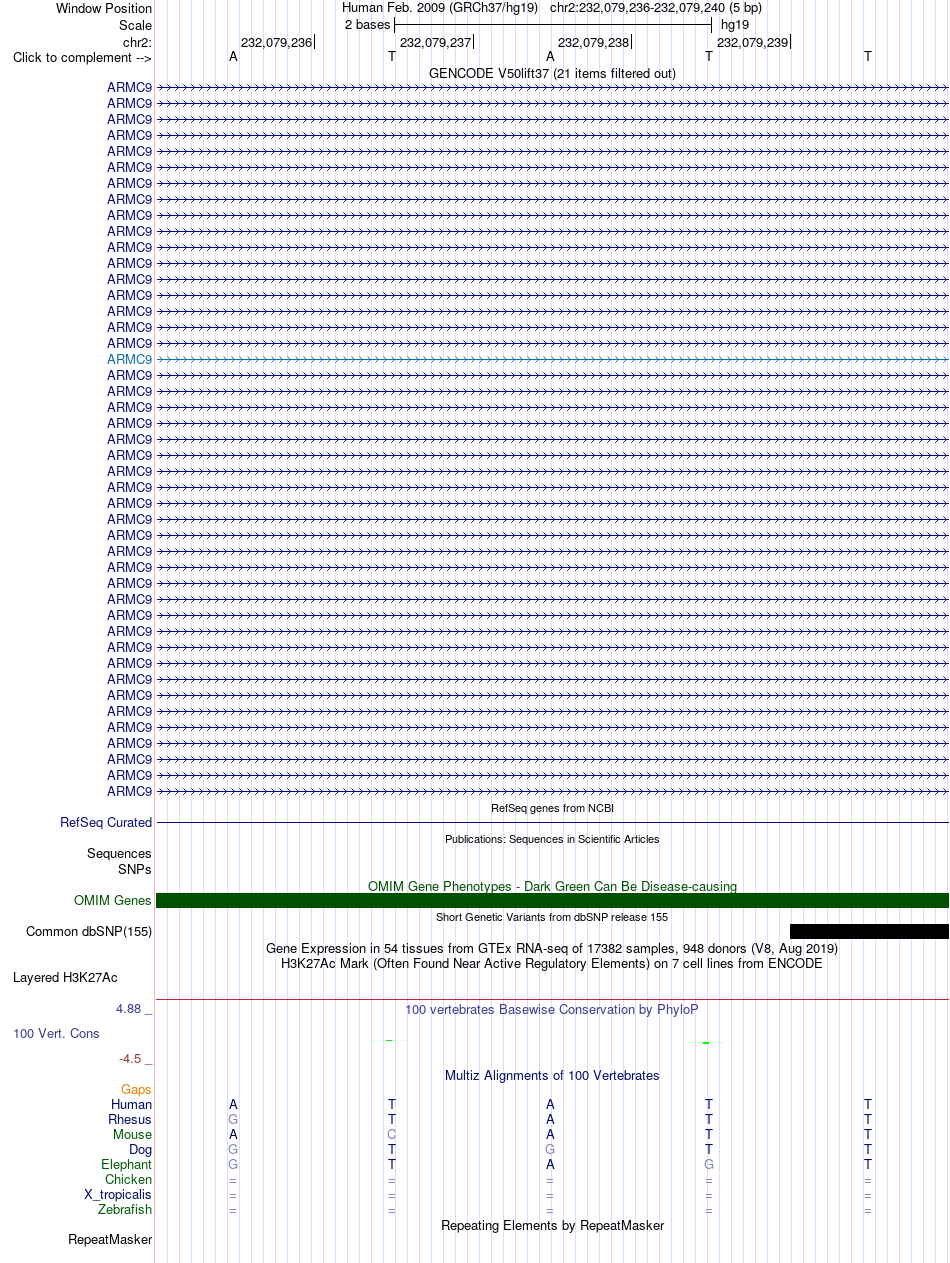950x1263 pixels.
Task: Click the '2 bases' scale bar text
Action: coord(367,25)
